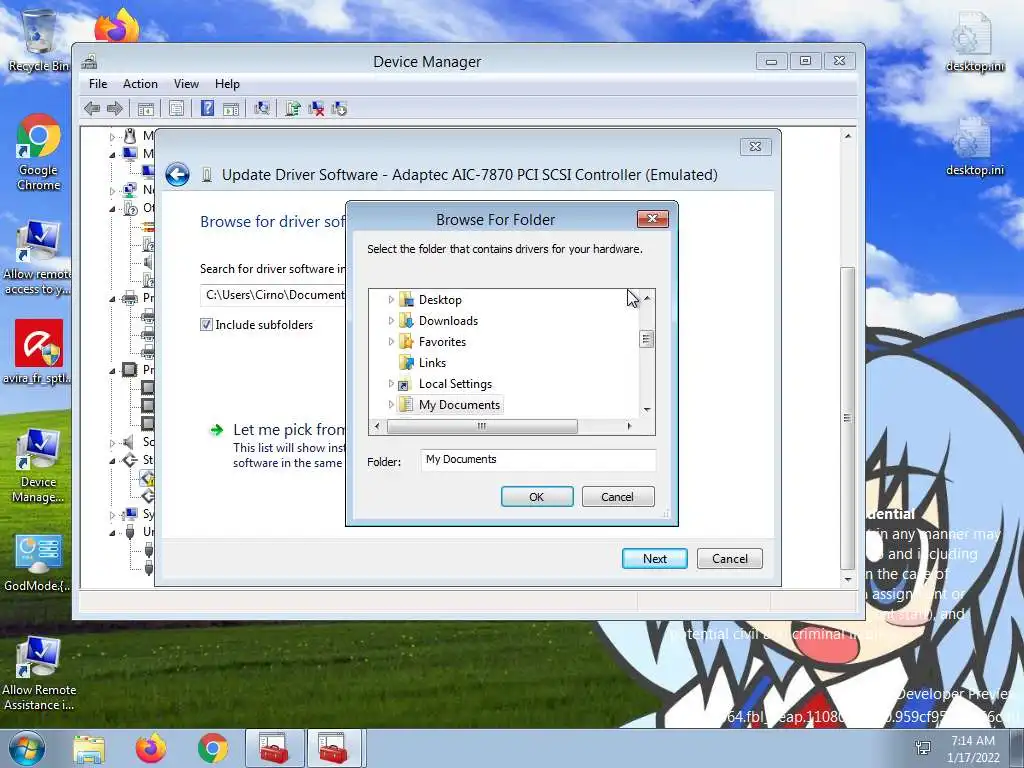Open Allow remote access desktop shortcut
Image resolution: width=1024 pixels, height=768 pixels.
(x=39, y=257)
